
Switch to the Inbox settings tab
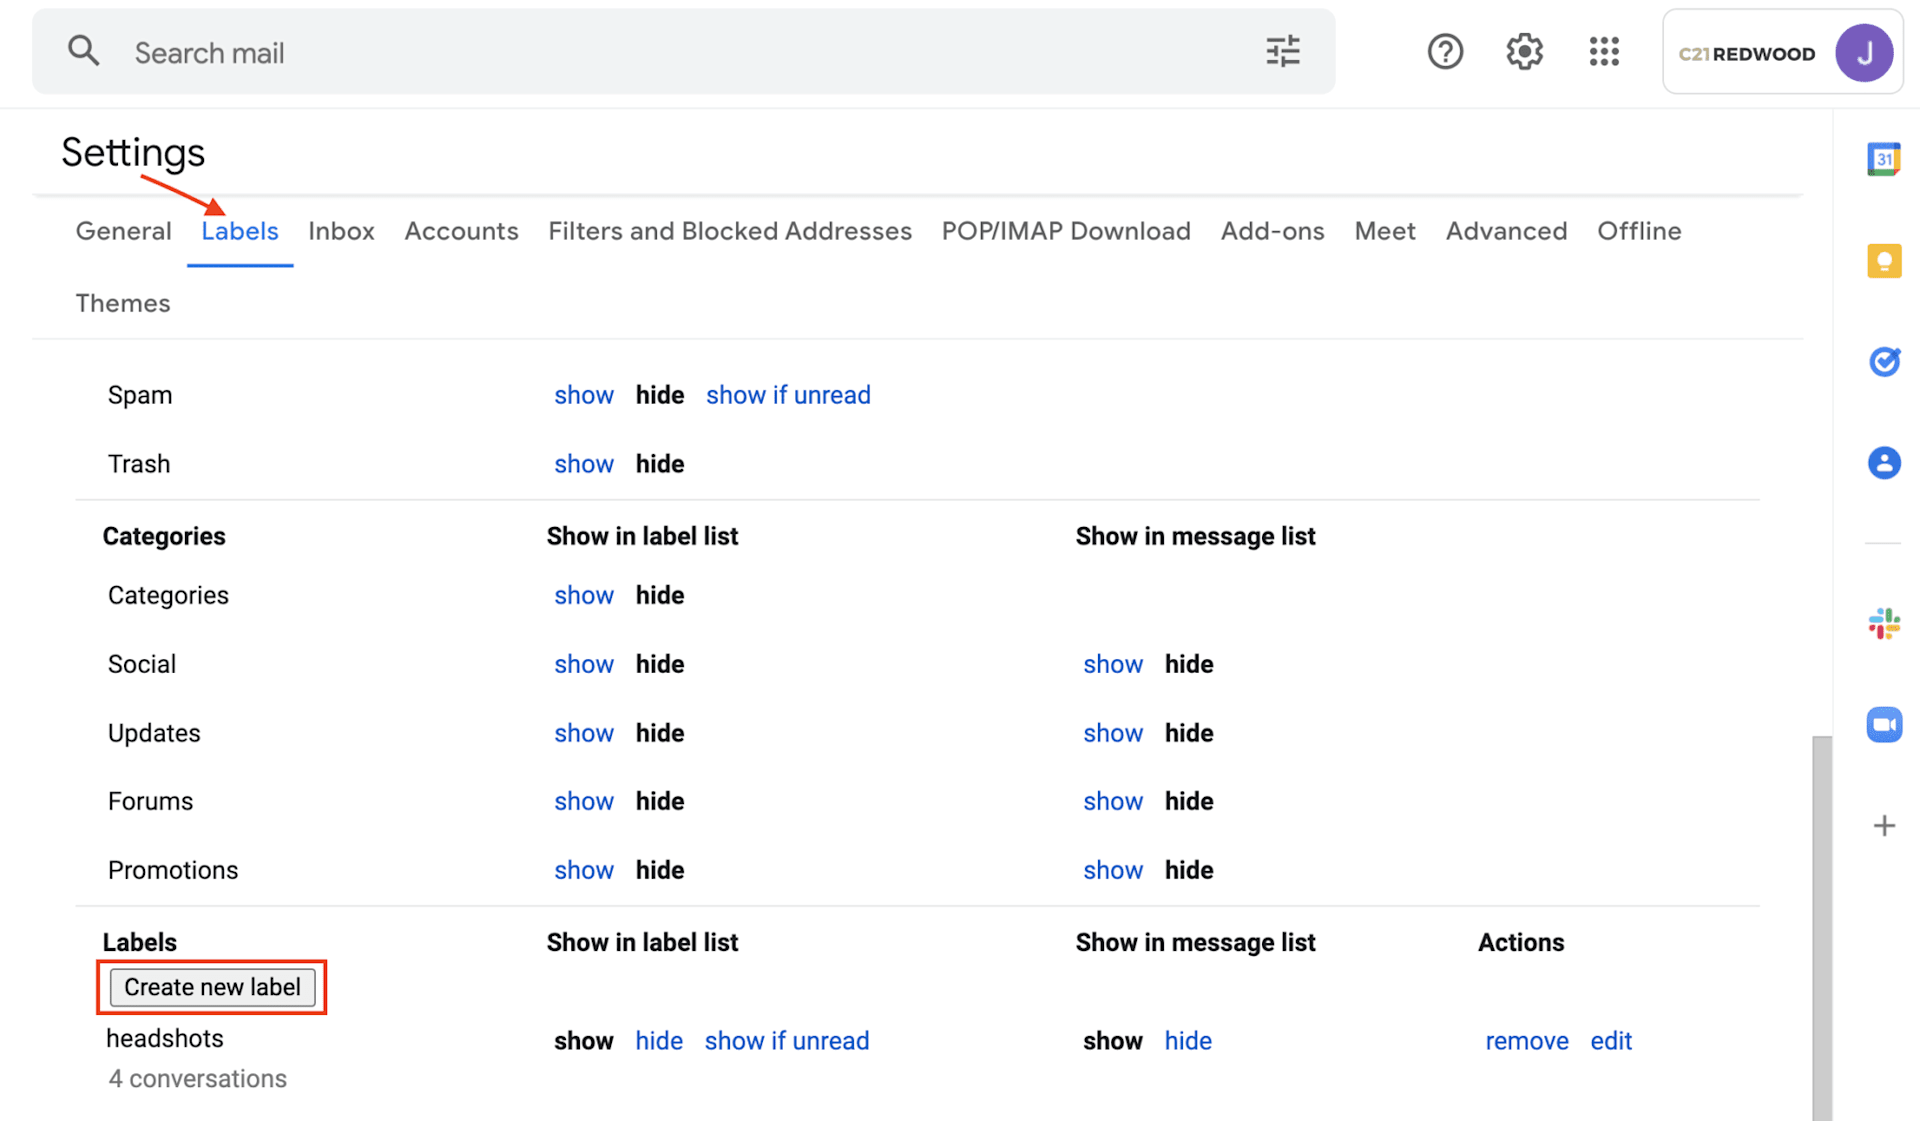click(x=341, y=231)
